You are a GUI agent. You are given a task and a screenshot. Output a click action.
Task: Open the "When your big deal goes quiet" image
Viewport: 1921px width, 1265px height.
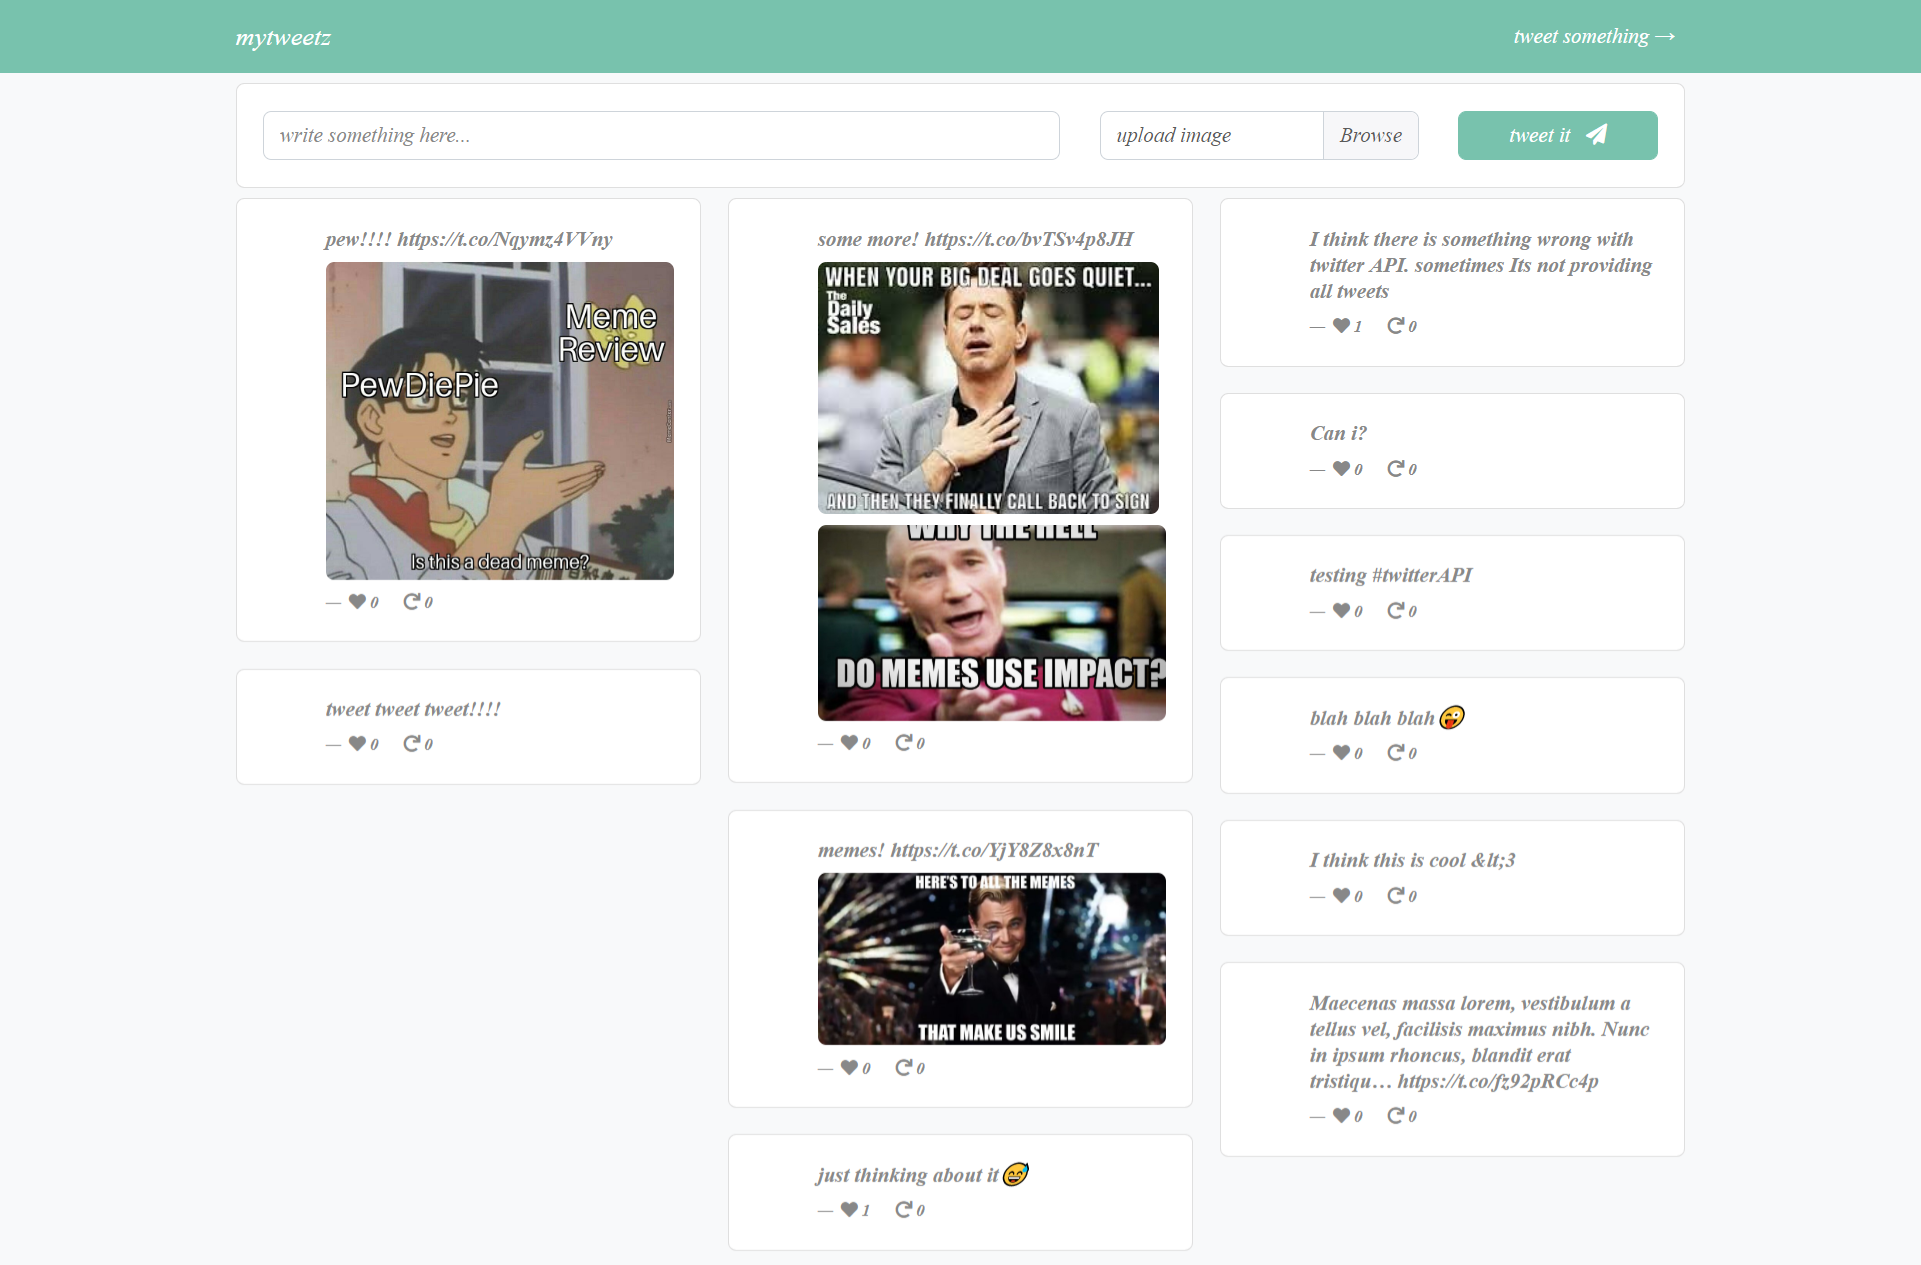coord(988,387)
